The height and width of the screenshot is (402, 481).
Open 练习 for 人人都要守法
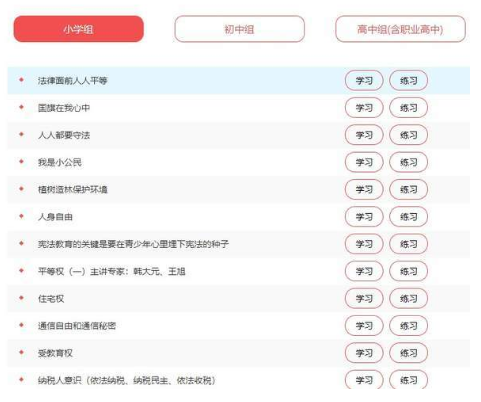(408, 135)
